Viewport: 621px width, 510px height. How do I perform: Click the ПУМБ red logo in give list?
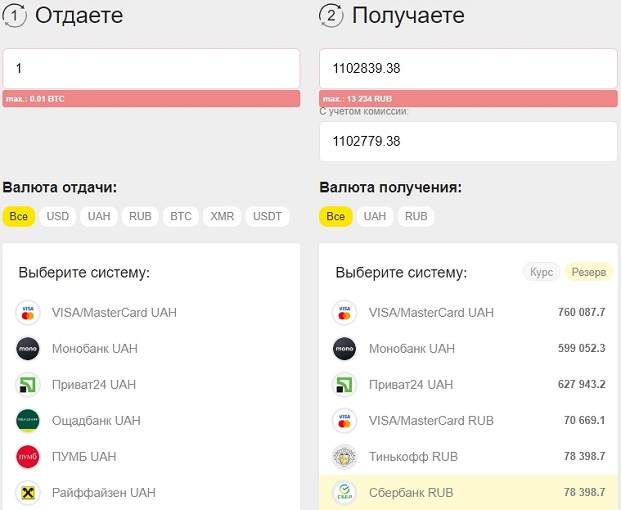[28, 457]
